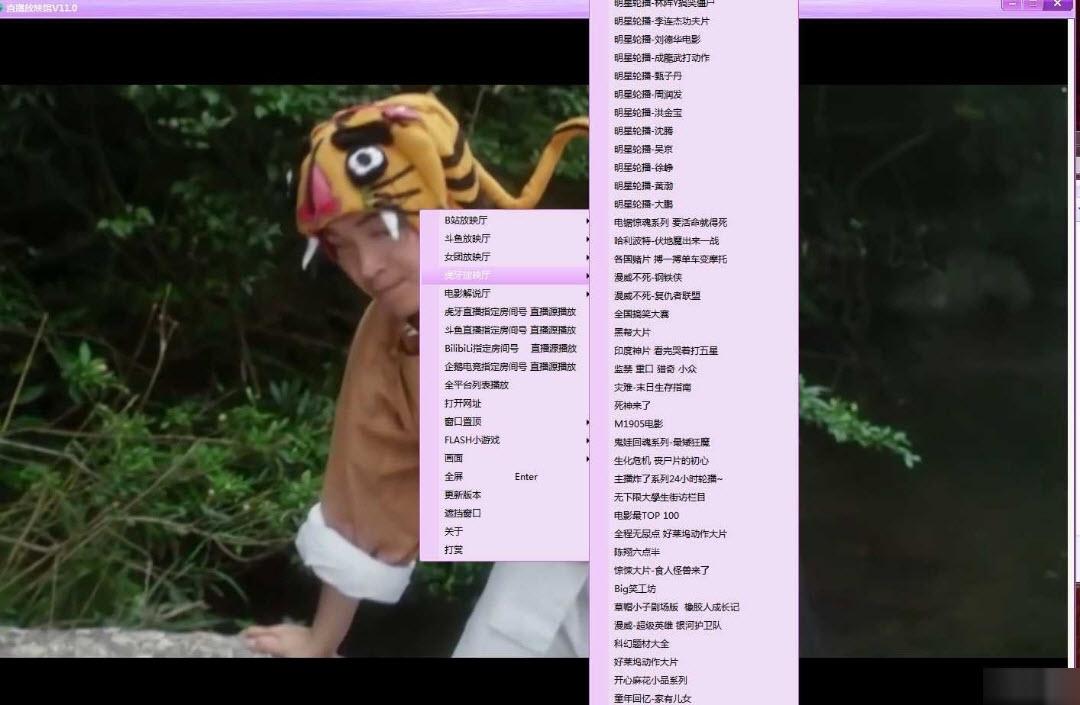Play 明星轮播-沈腾

coord(694,131)
